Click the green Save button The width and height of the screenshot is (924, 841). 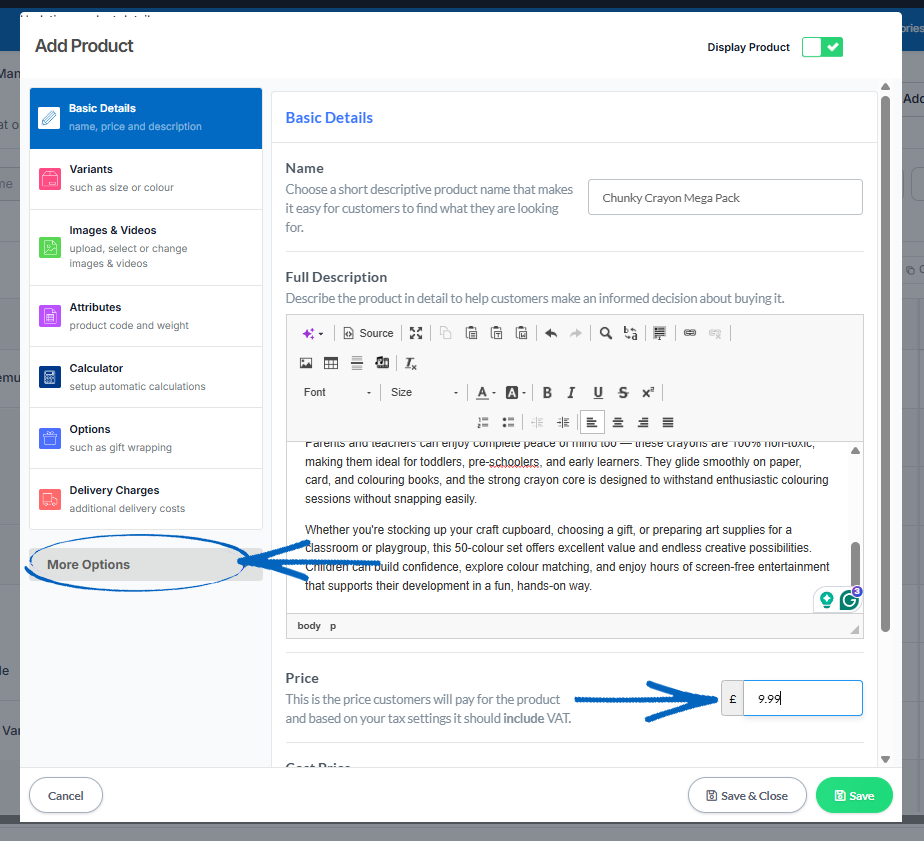point(854,796)
